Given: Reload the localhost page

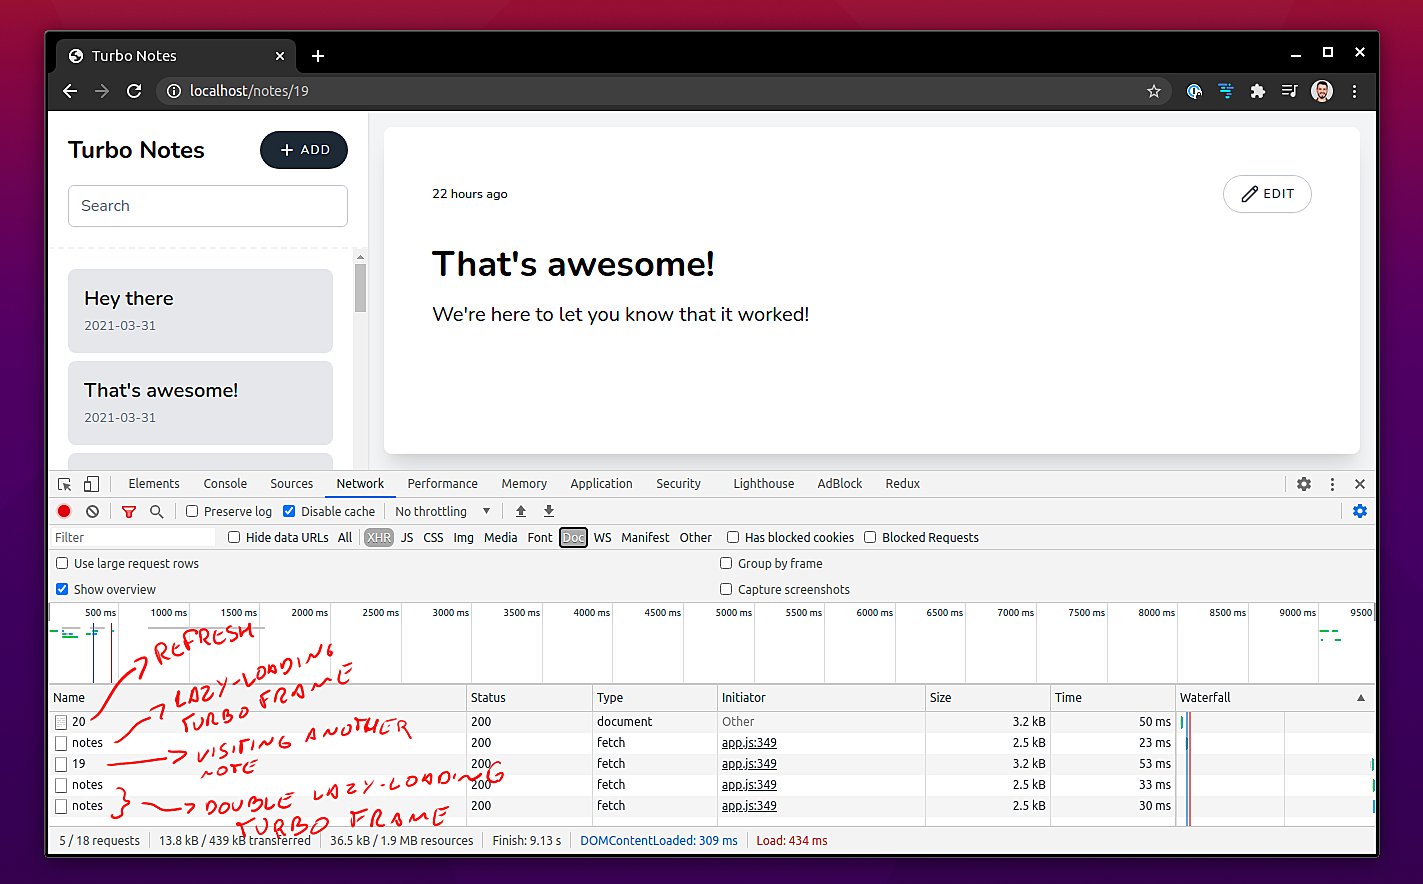Looking at the screenshot, I should point(134,91).
